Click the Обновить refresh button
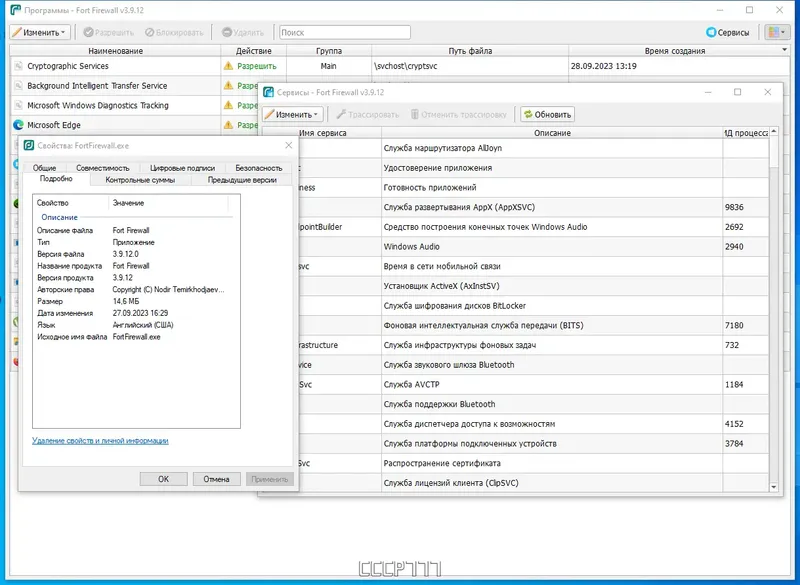800x585 pixels. click(x=547, y=114)
